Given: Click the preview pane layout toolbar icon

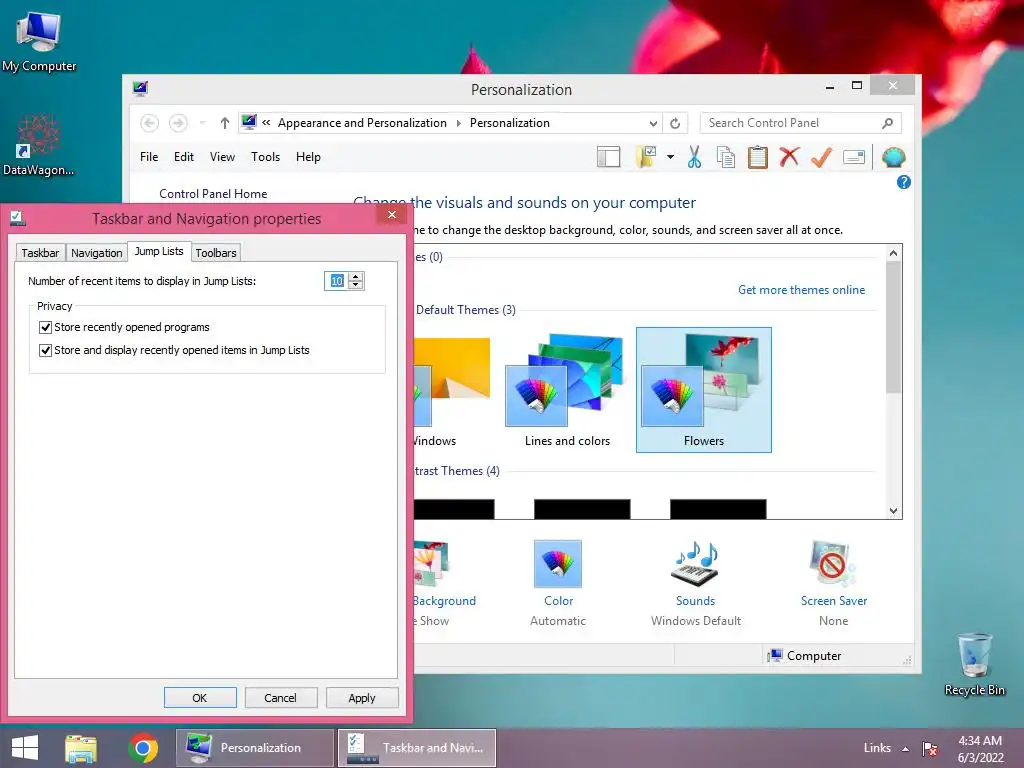Looking at the screenshot, I should coord(608,157).
